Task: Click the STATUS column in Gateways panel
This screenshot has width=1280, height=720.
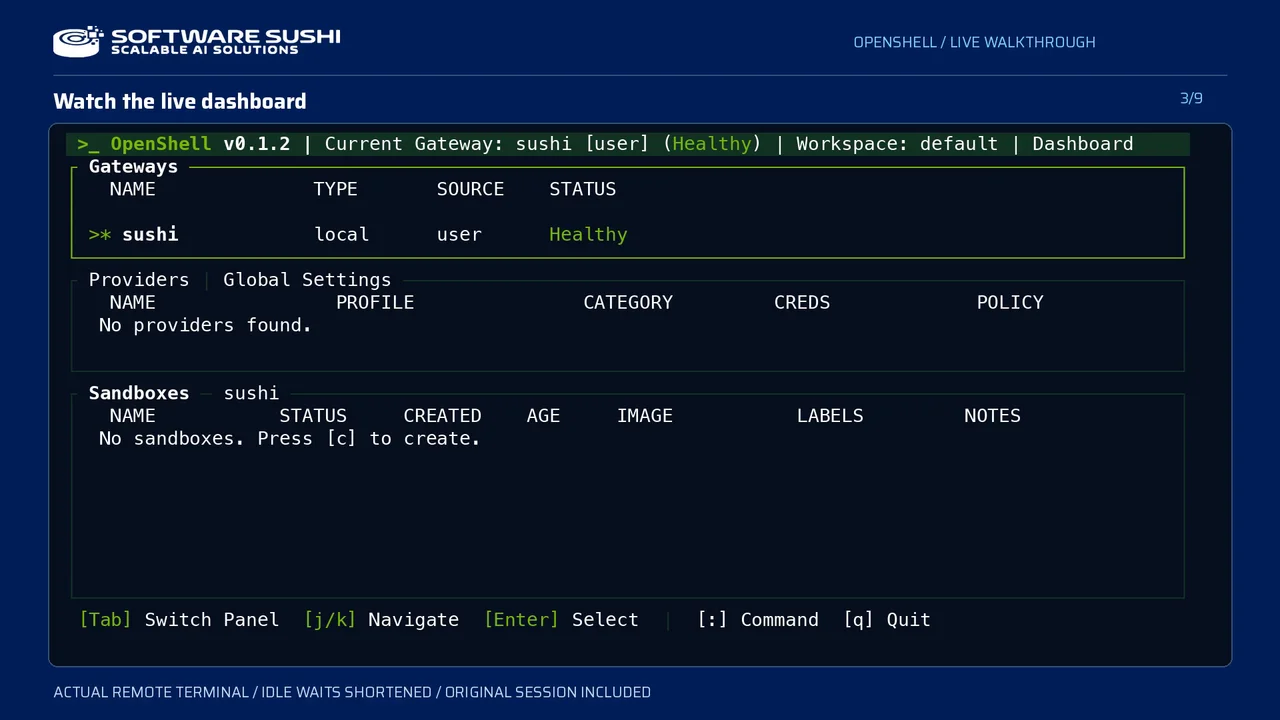Action: click(583, 190)
